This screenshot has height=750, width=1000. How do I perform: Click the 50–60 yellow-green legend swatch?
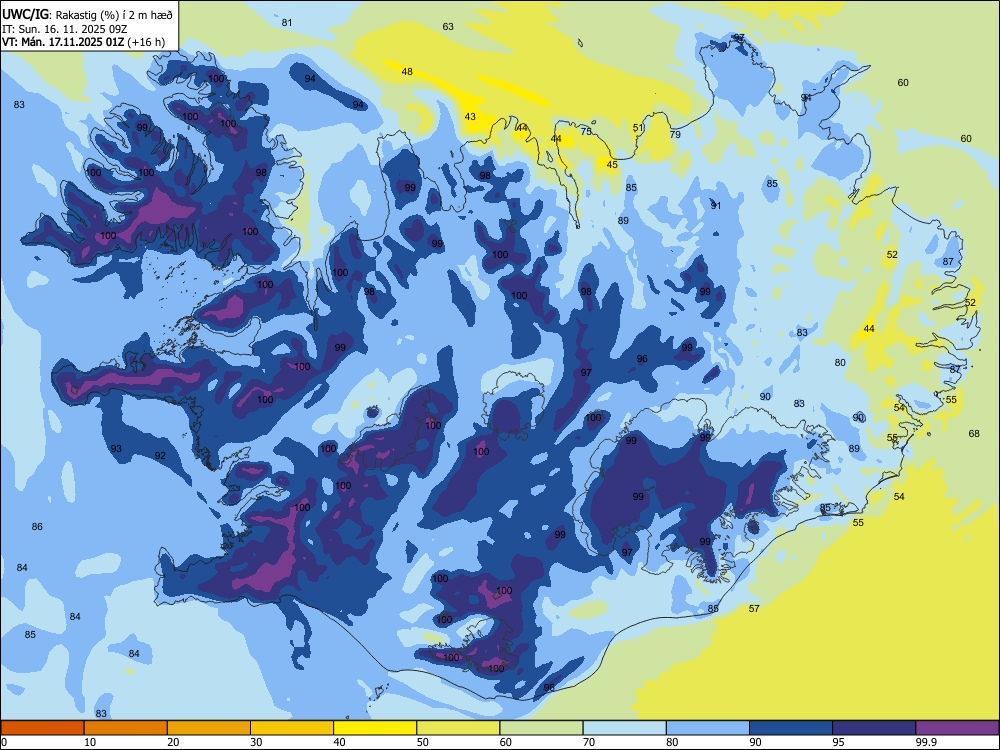click(x=458, y=728)
